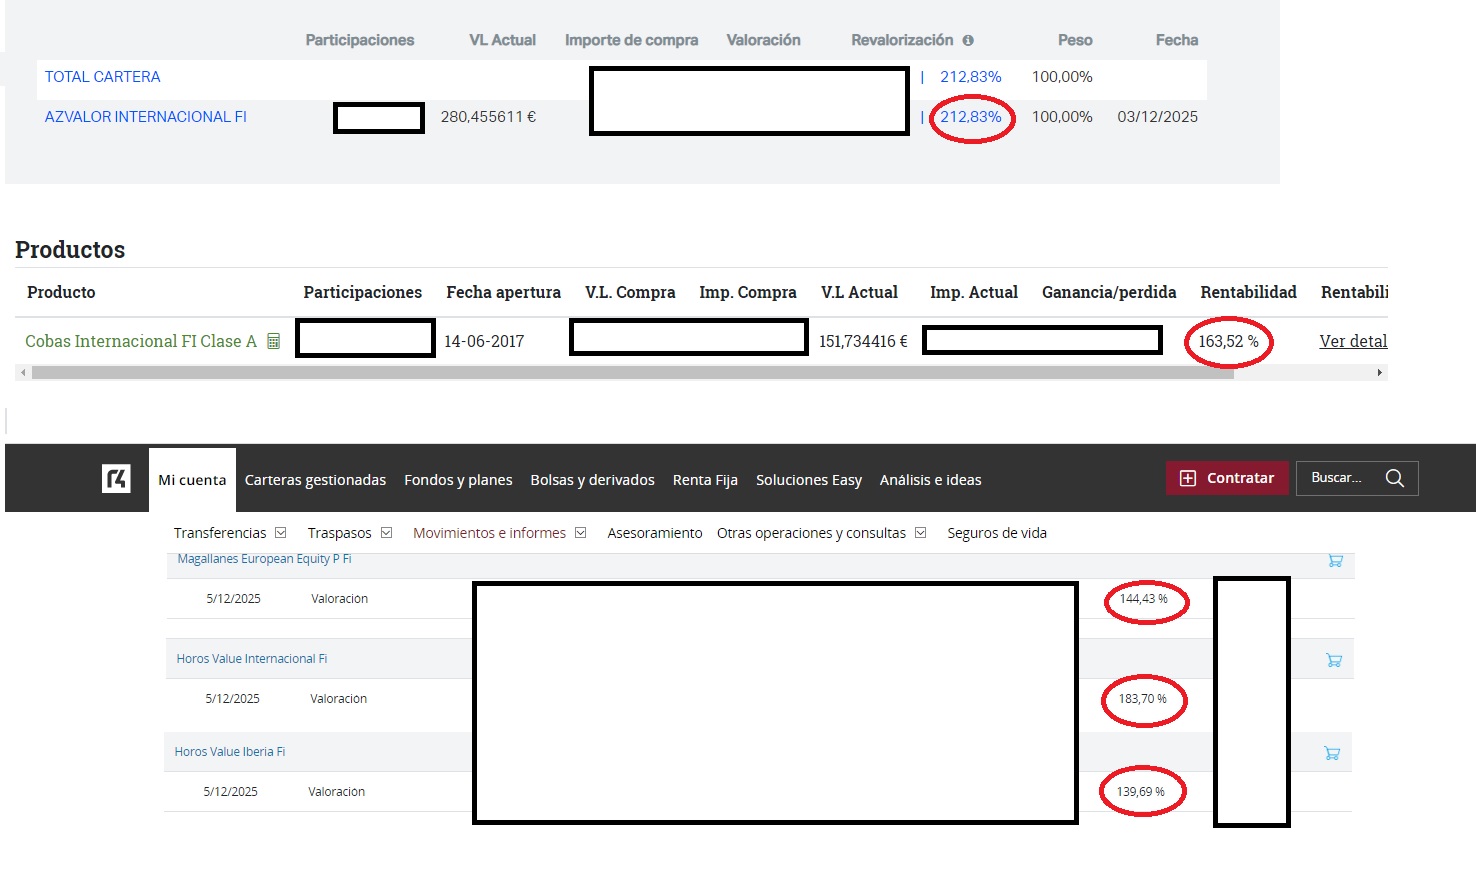Click the cart icon for Horos Value Iberia

click(x=1331, y=753)
